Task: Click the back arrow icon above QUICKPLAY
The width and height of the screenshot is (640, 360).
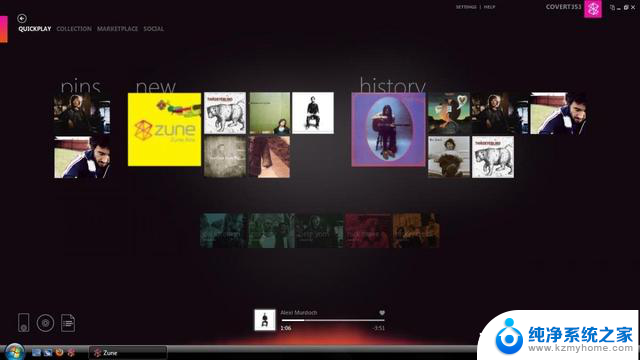Action: (x=22, y=18)
